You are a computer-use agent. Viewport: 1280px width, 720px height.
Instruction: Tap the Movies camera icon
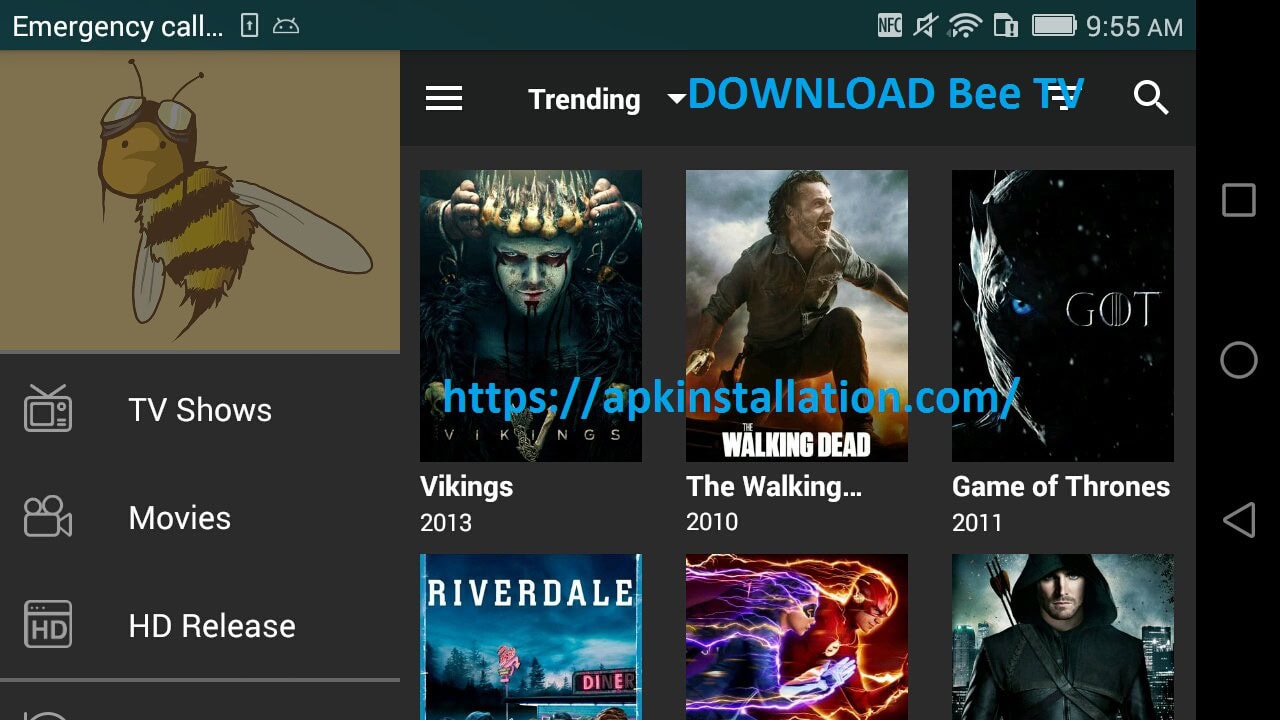(48, 517)
